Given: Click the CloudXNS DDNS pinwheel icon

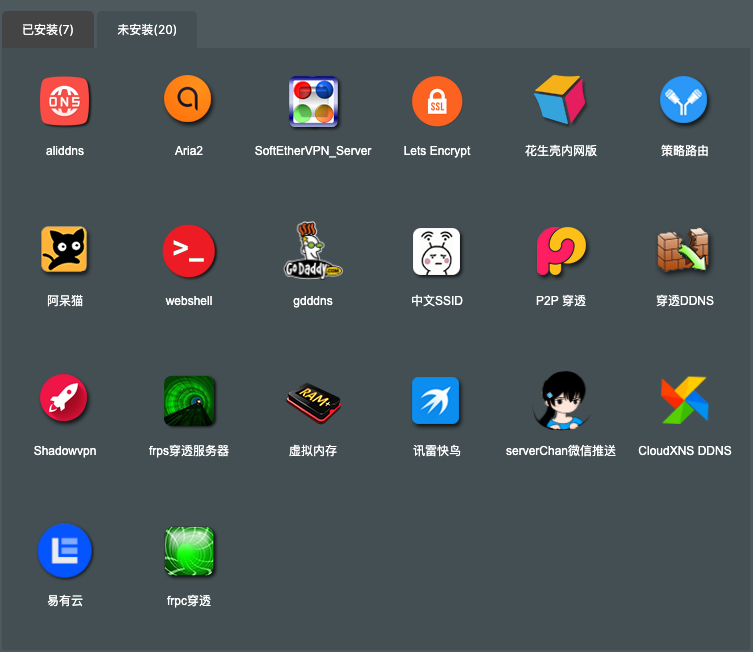Looking at the screenshot, I should coord(684,400).
